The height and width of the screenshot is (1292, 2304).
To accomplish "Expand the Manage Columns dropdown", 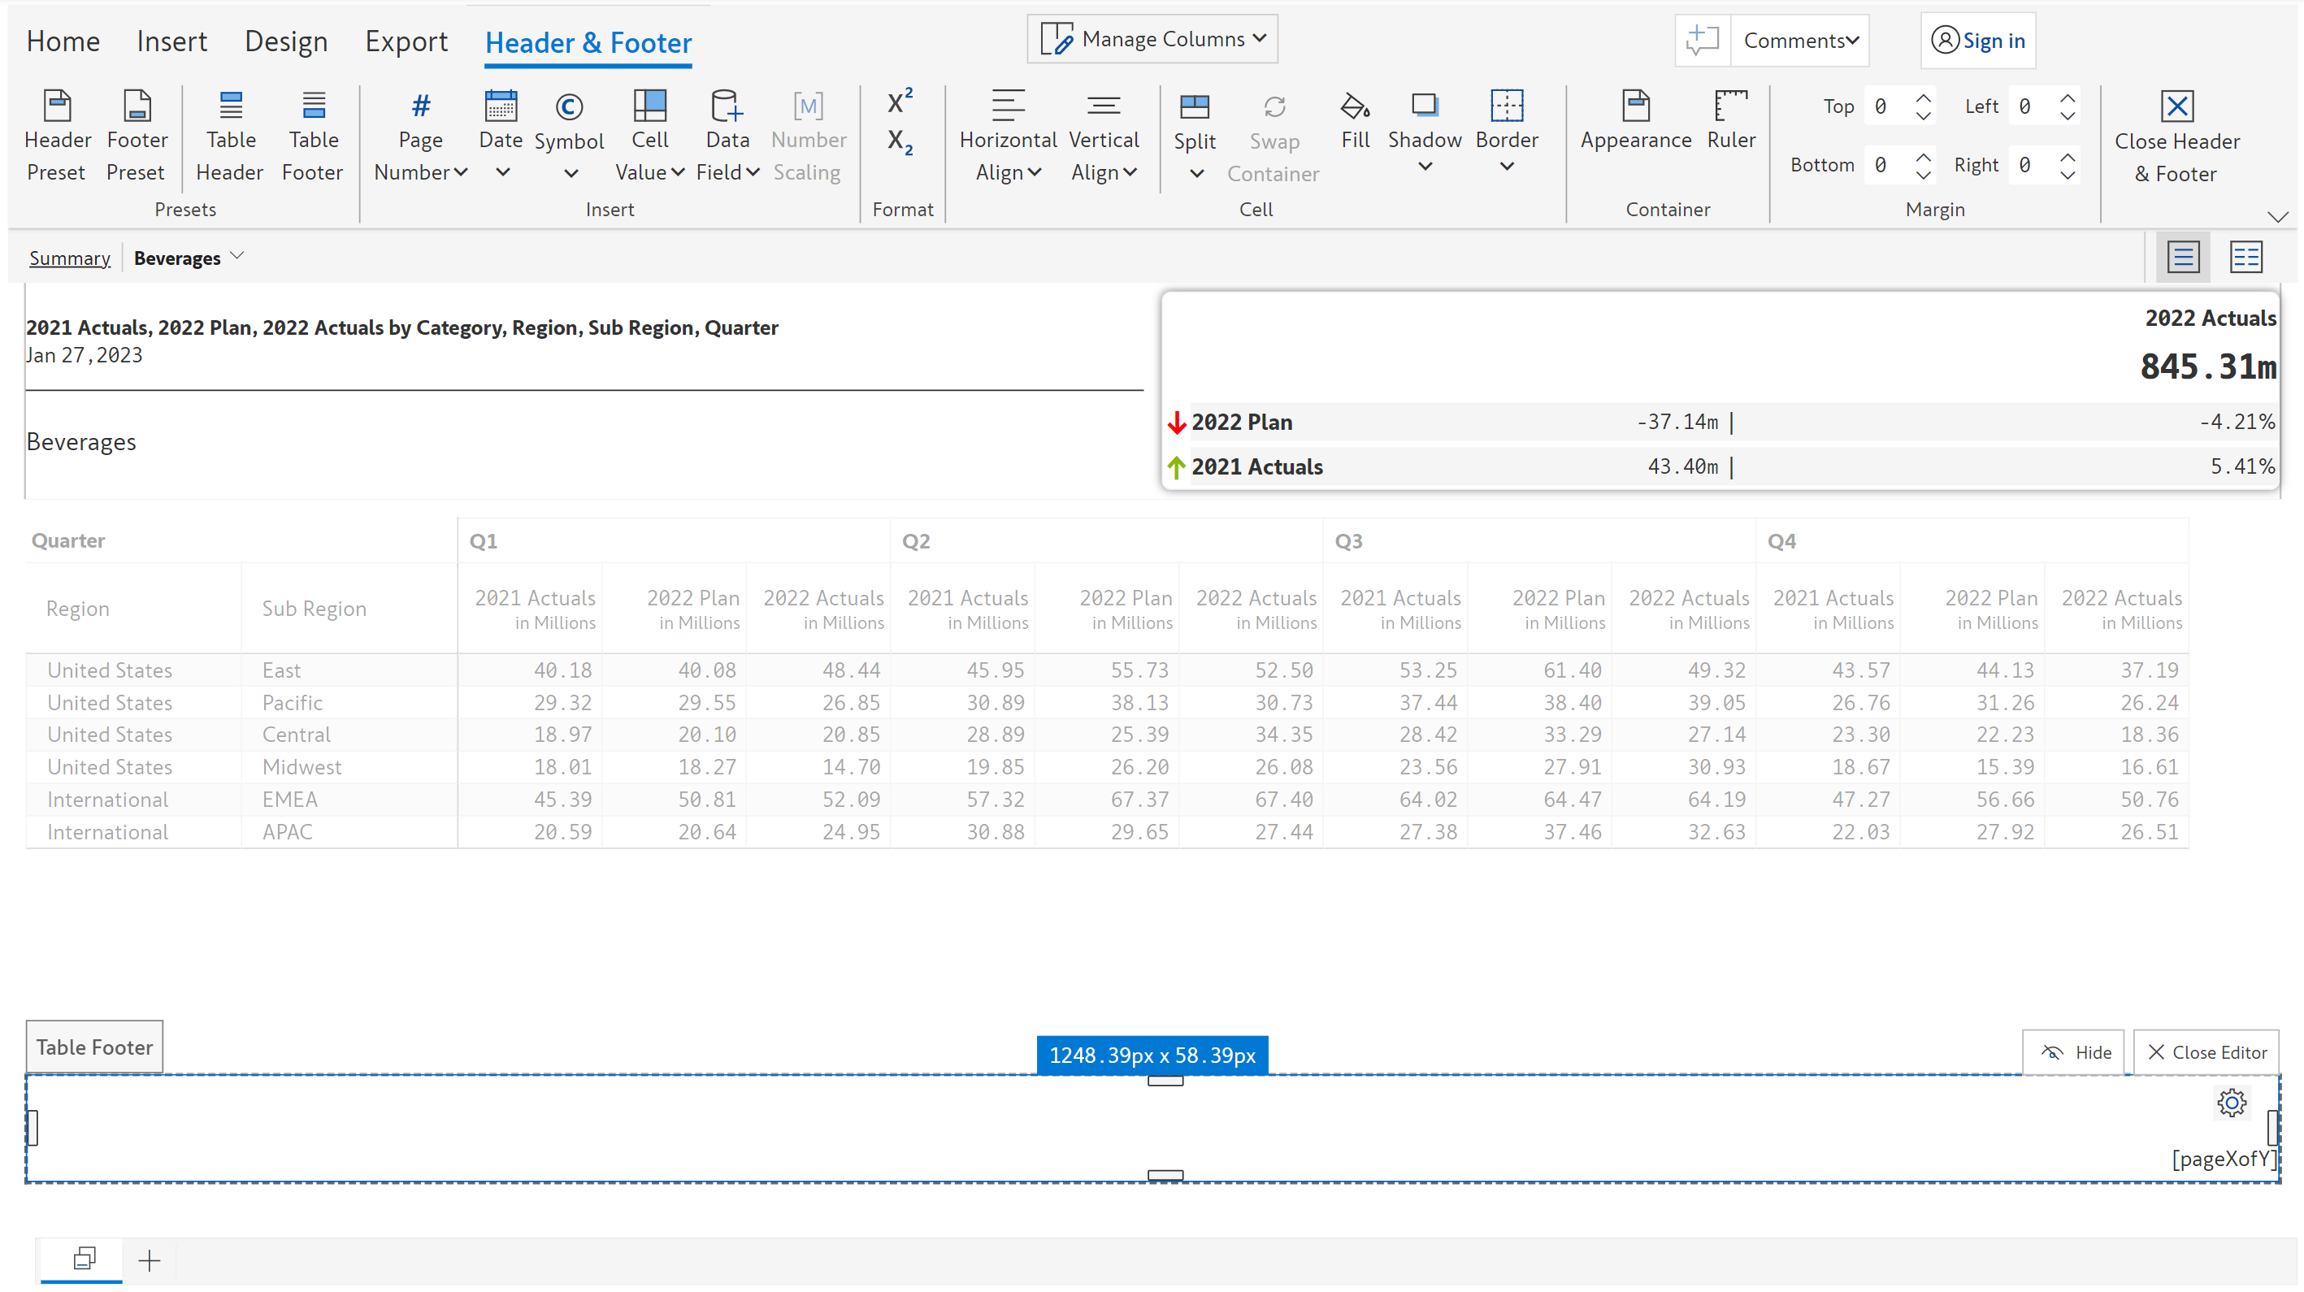I will 1153,39.
